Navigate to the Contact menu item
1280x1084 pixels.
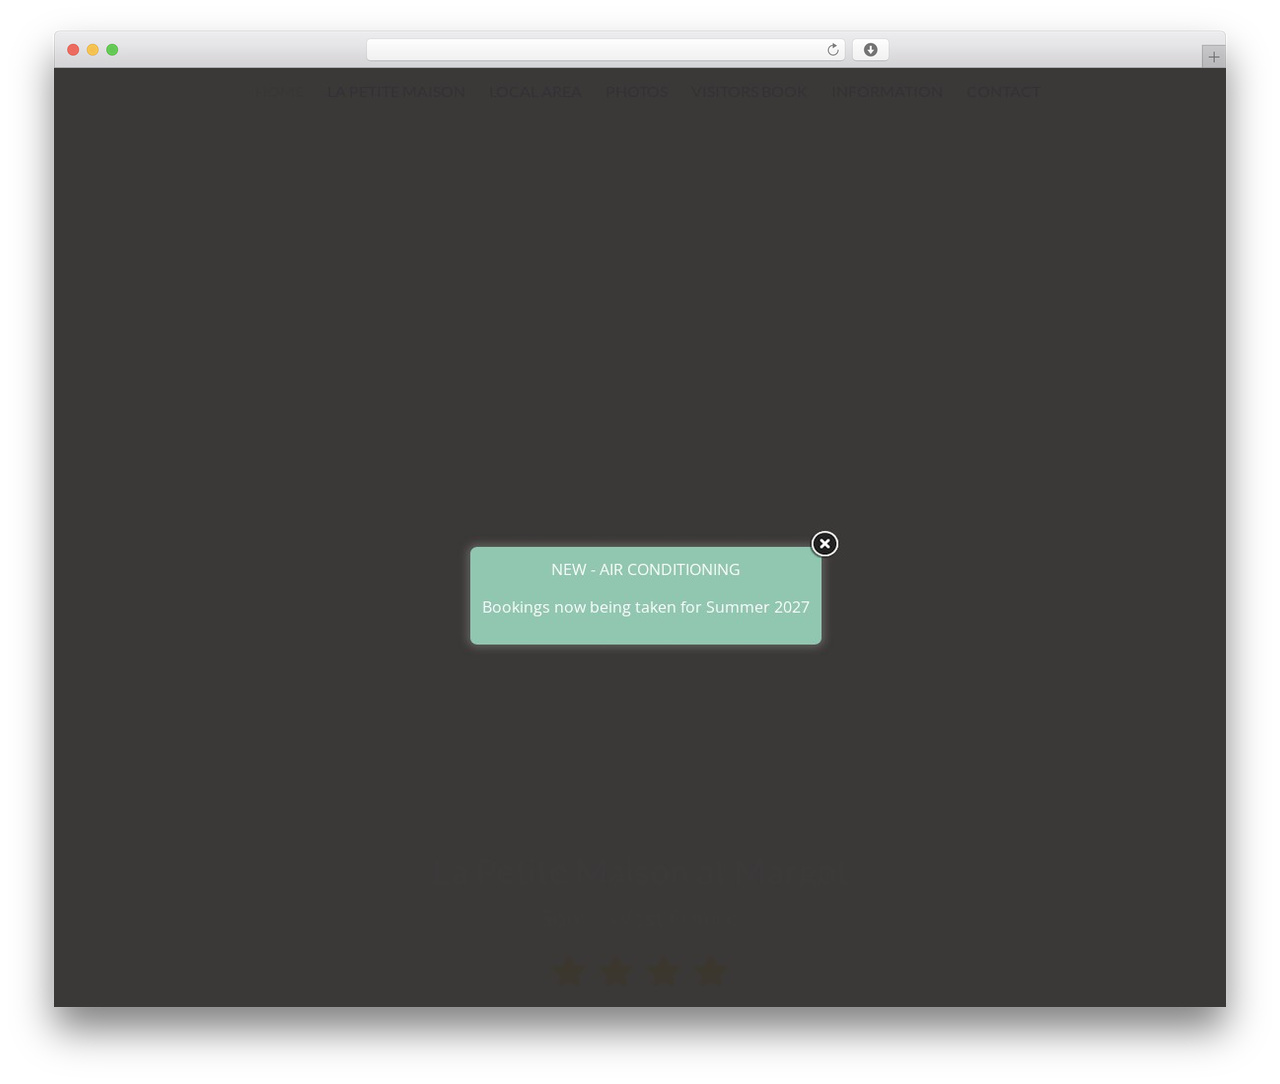point(1003,92)
